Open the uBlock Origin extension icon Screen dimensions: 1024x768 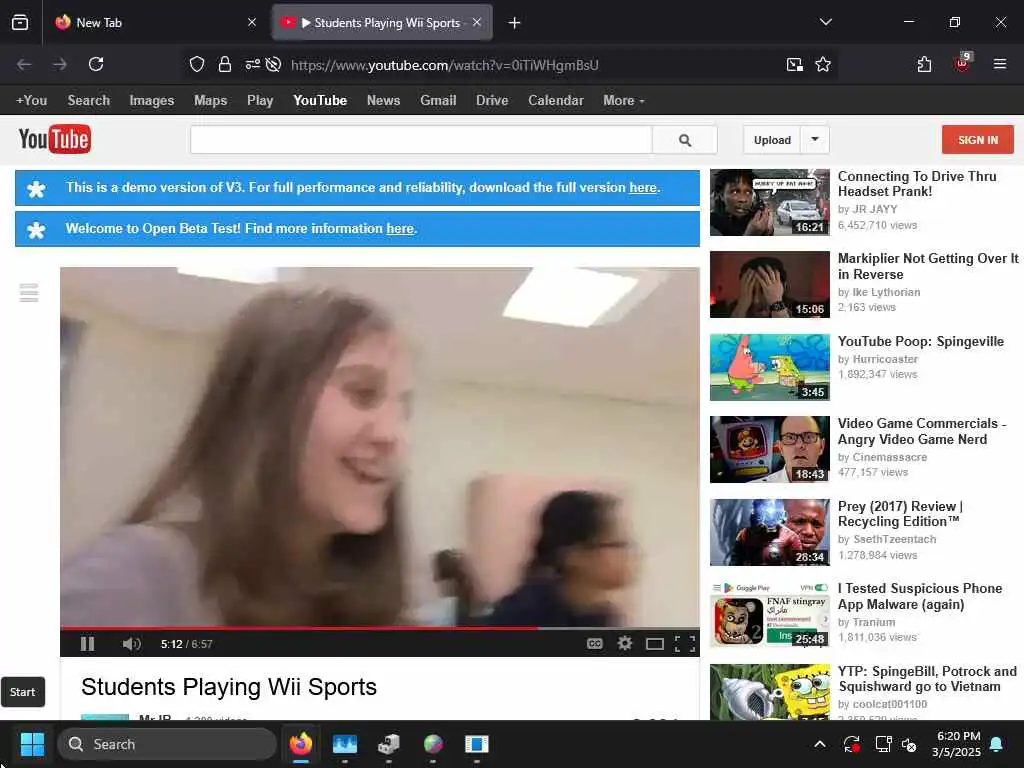[x=962, y=63]
